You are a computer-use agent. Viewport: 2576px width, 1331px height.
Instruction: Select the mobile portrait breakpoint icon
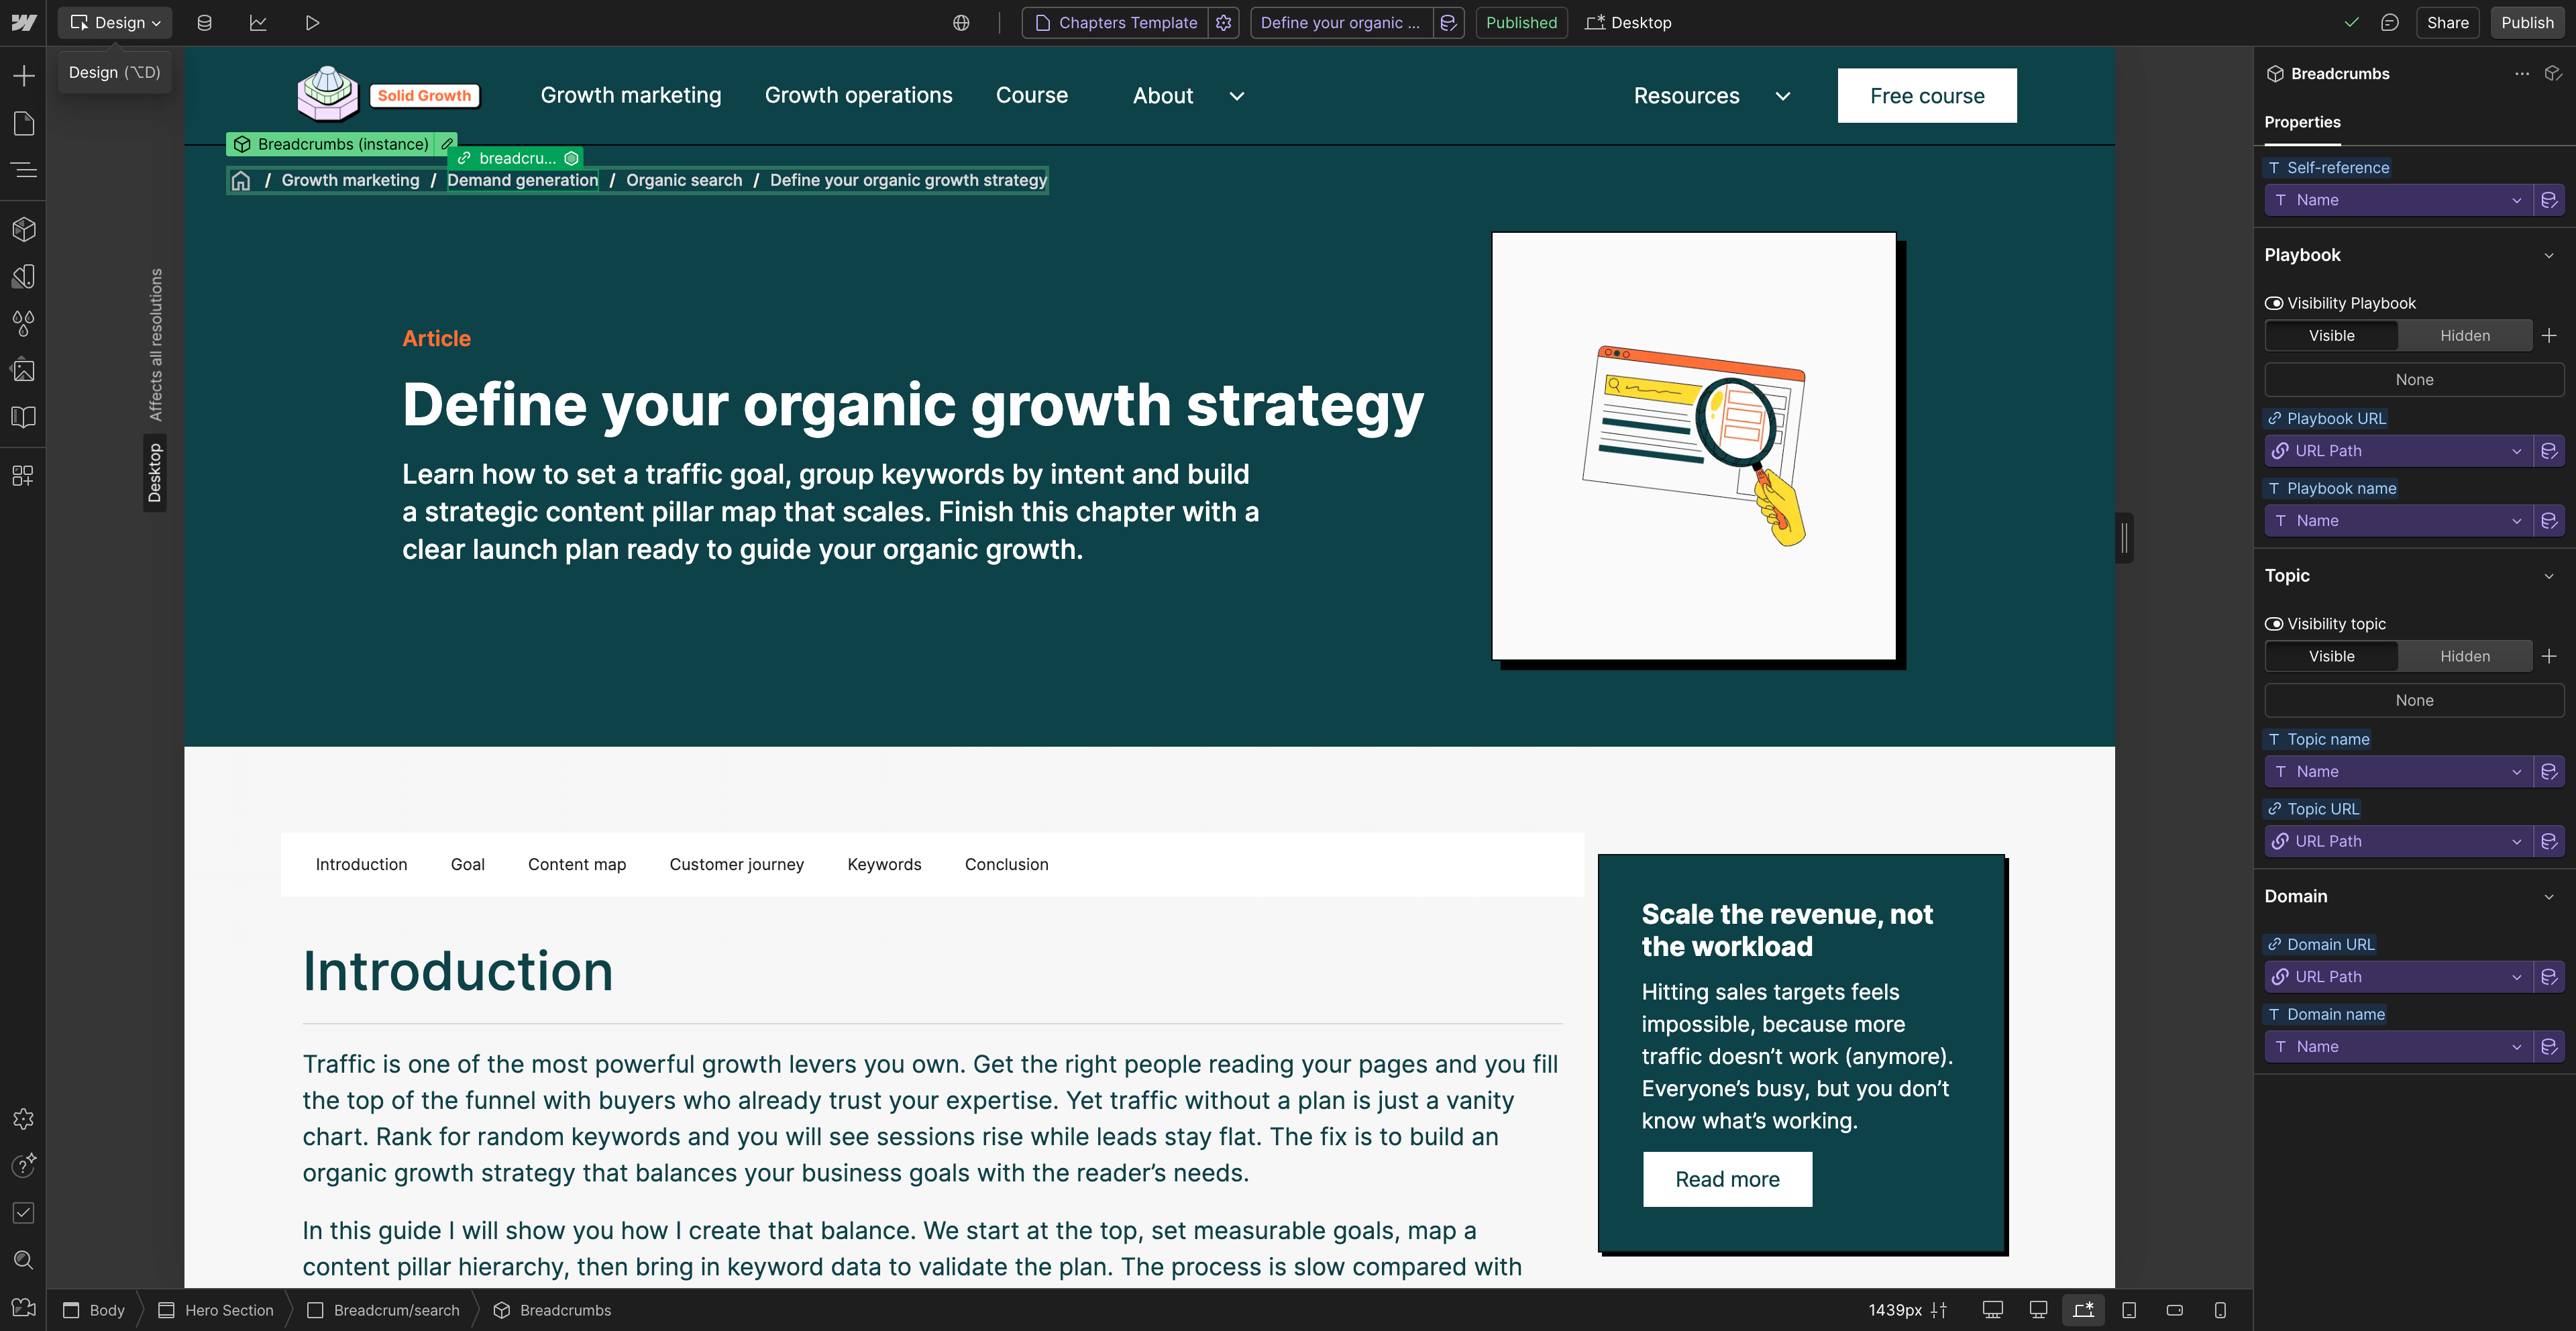click(2220, 1310)
